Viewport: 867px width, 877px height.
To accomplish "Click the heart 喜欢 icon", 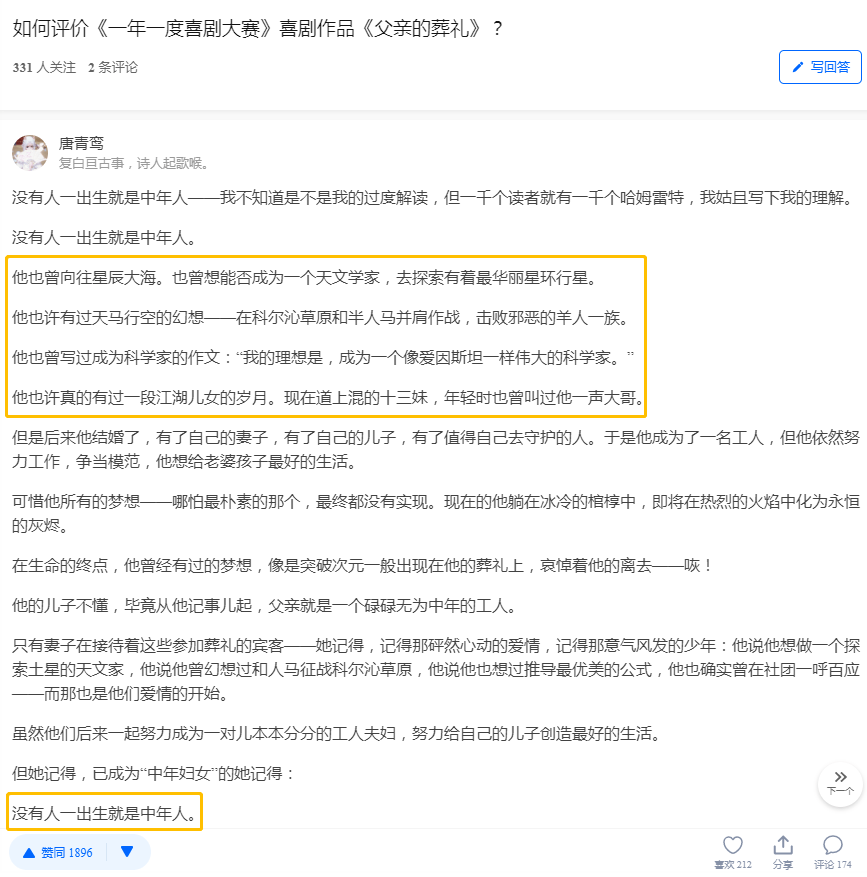I will pyautogui.click(x=733, y=845).
